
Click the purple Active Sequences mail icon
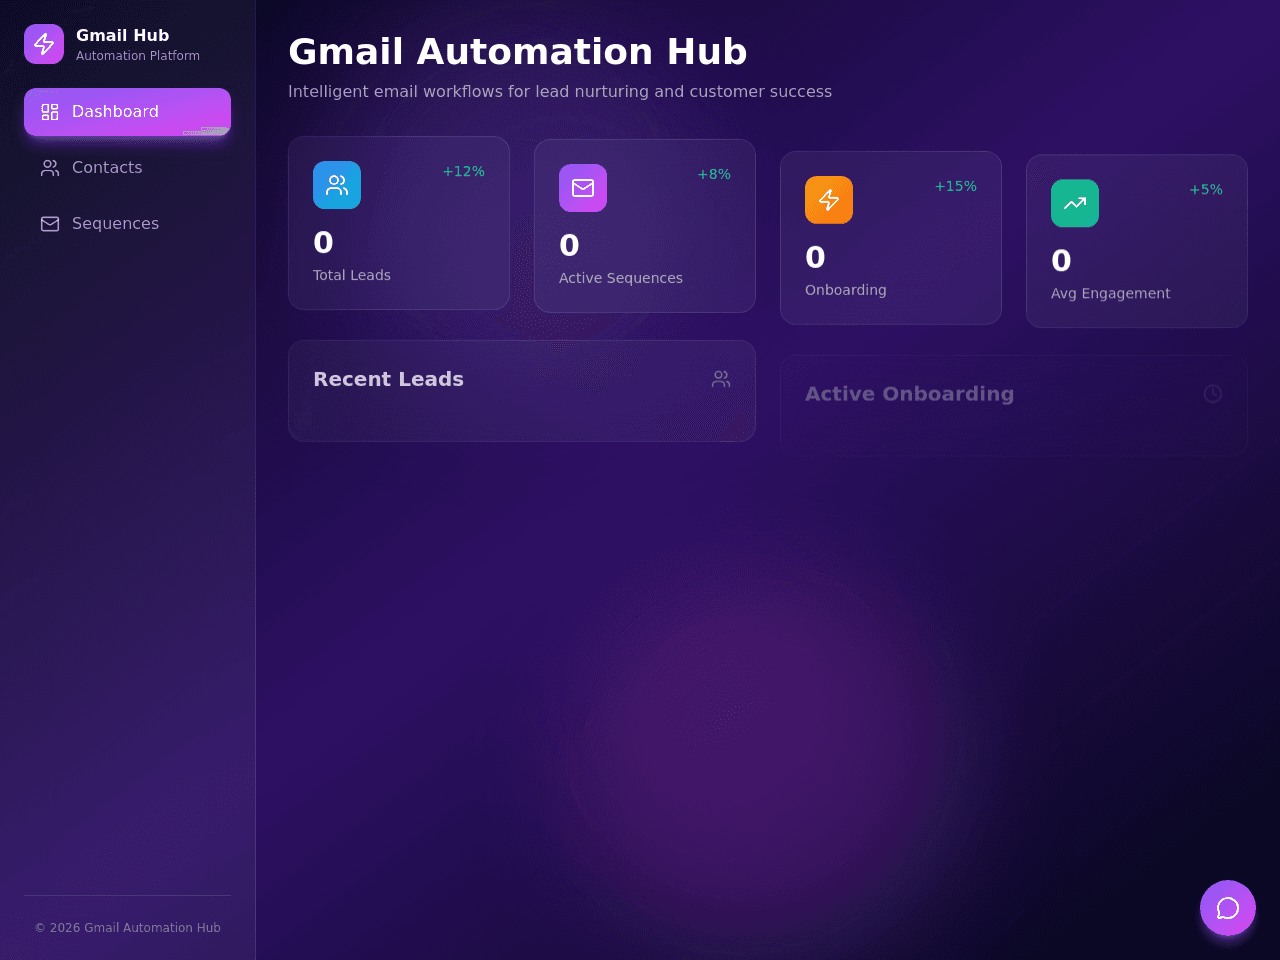pos(583,188)
